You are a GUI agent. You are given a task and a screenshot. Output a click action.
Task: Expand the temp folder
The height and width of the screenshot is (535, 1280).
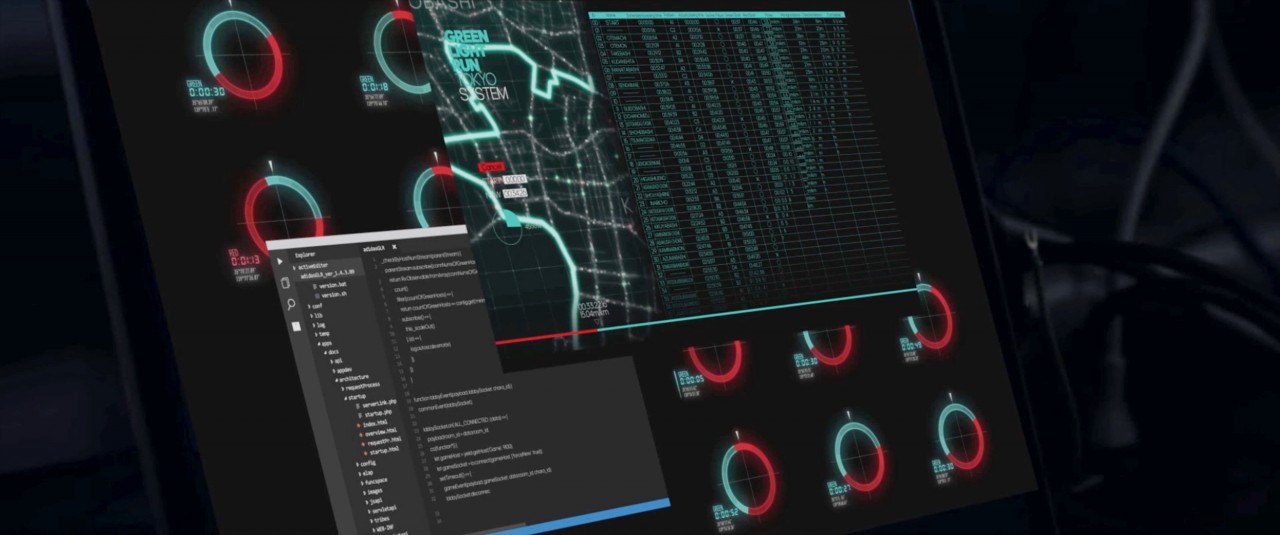pos(322,334)
